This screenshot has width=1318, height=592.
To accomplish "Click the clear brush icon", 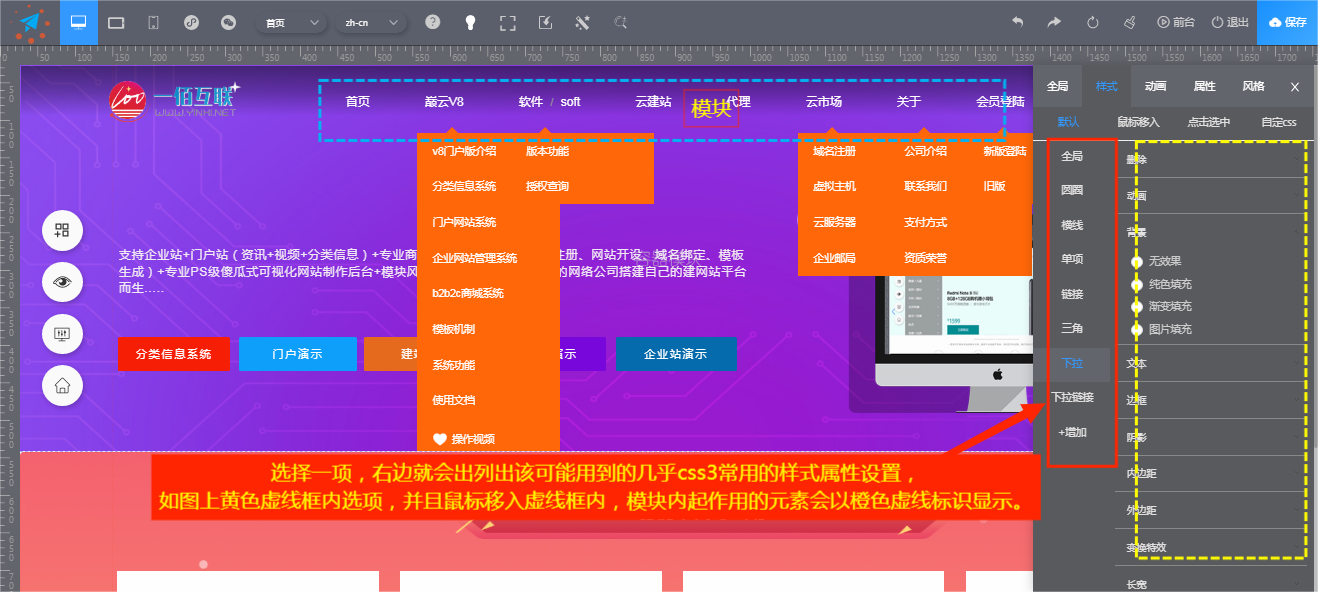I will click(1129, 22).
